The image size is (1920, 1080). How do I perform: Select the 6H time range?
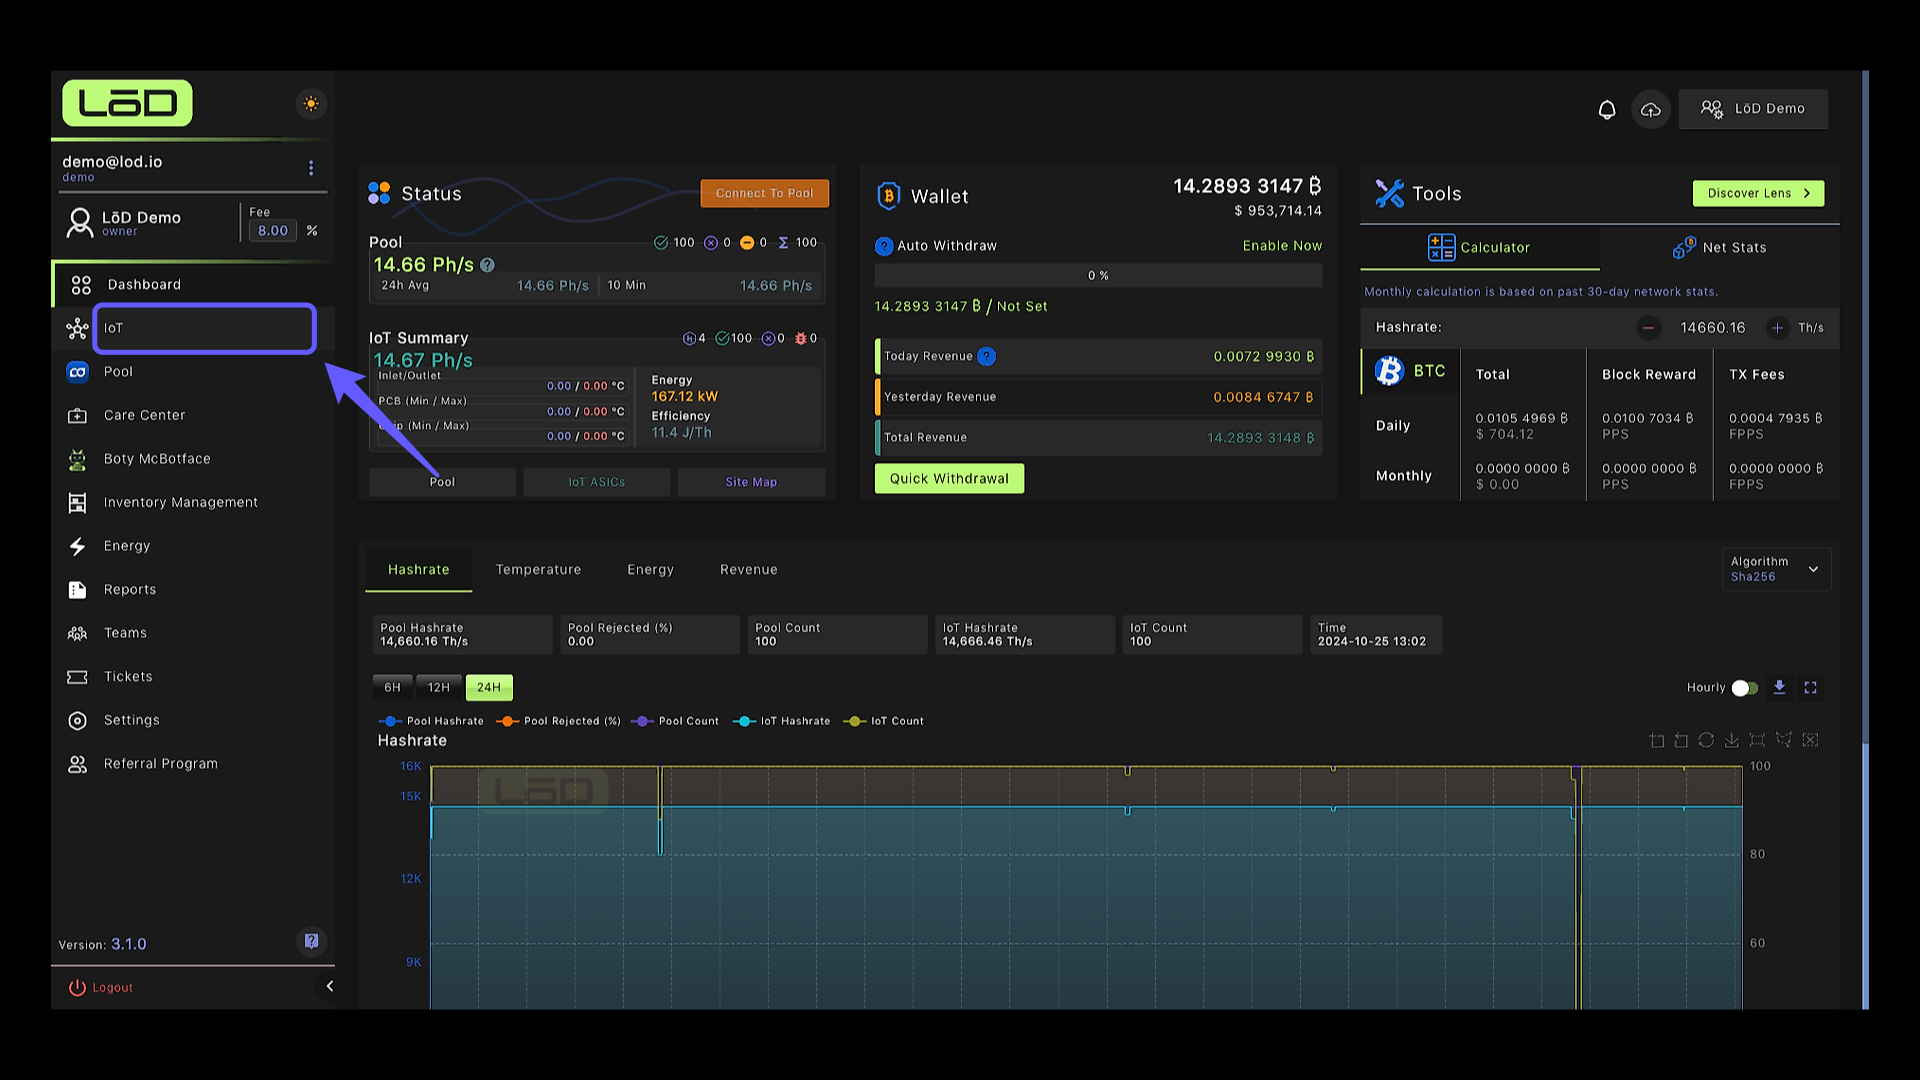[392, 688]
